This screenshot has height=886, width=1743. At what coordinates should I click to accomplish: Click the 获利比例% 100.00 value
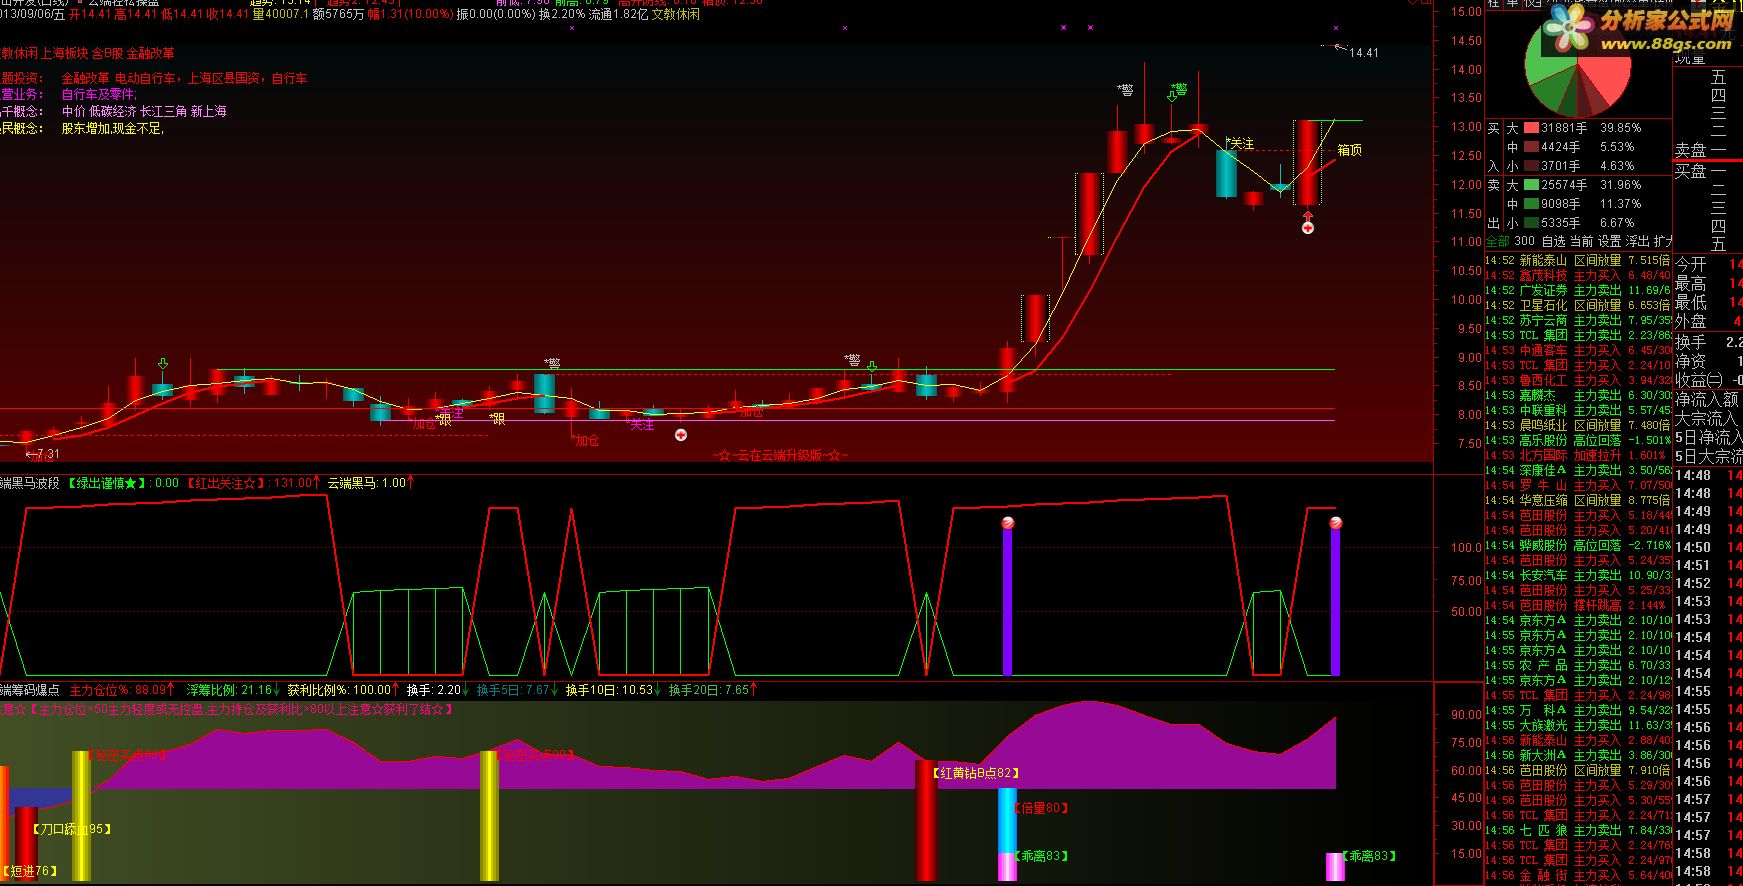click(x=345, y=690)
